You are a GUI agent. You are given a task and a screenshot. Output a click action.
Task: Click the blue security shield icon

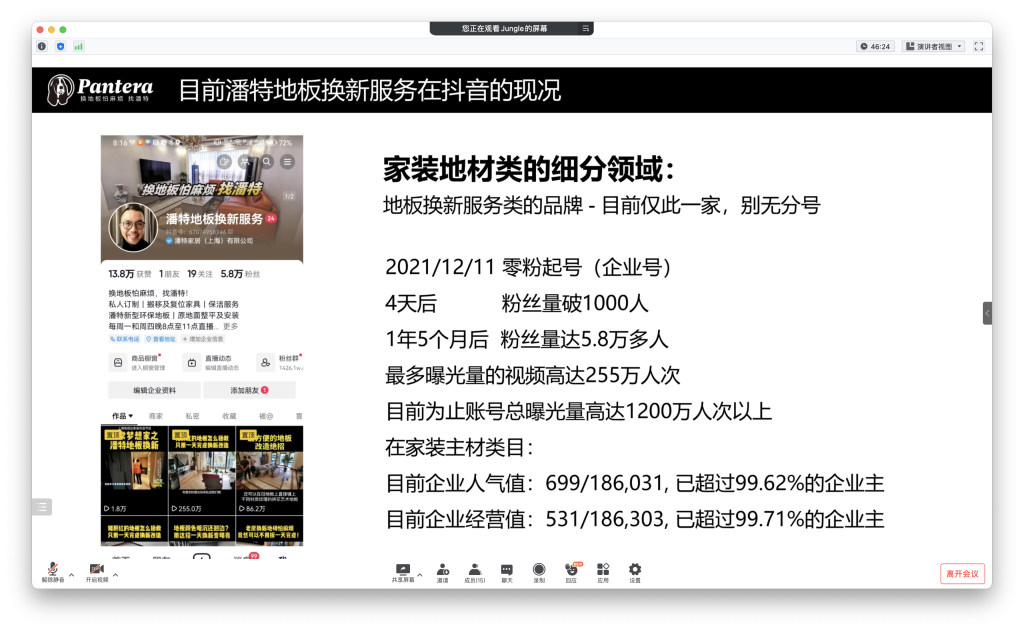(60, 46)
